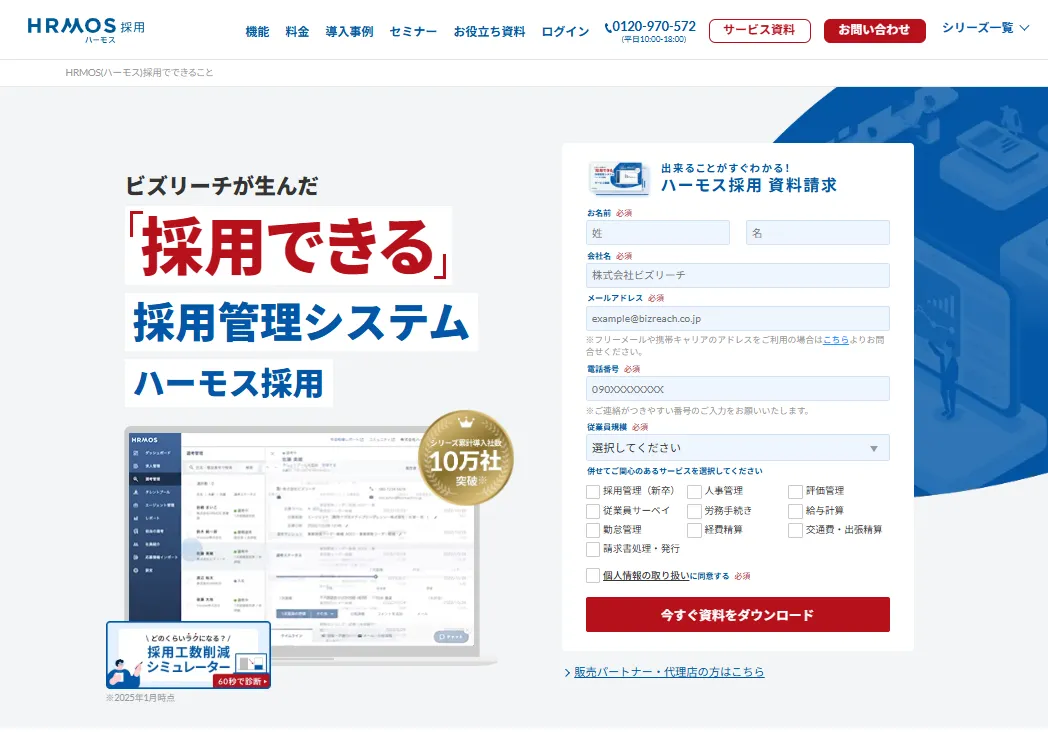Expand the シリーズ一覧 dropdown
1048x732 pixels.
click(x=985, y=28)
